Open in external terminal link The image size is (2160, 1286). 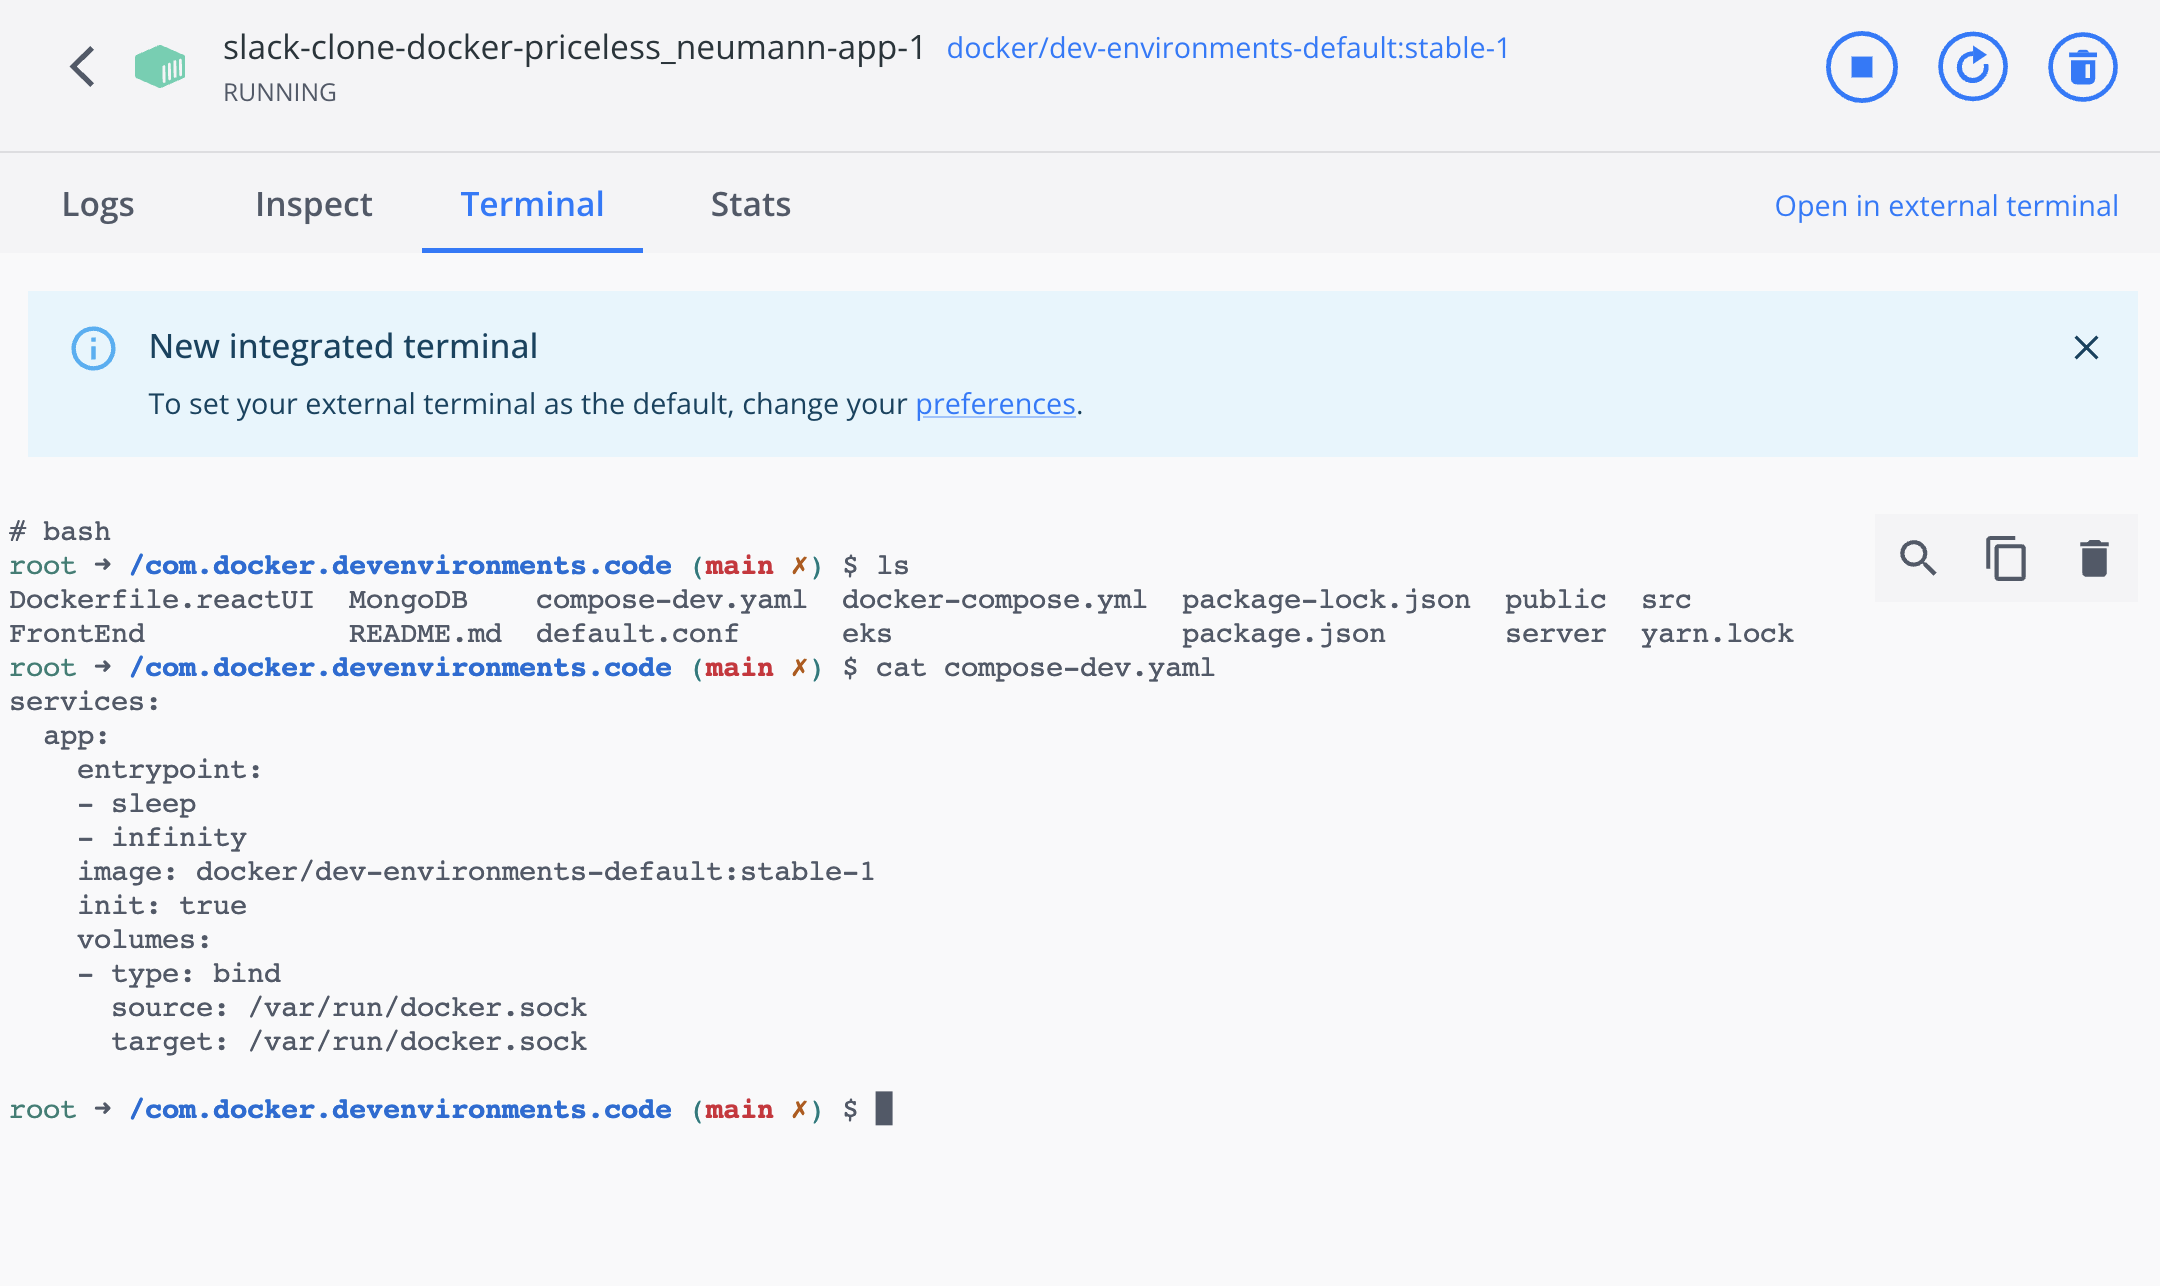click(1946, 205)
